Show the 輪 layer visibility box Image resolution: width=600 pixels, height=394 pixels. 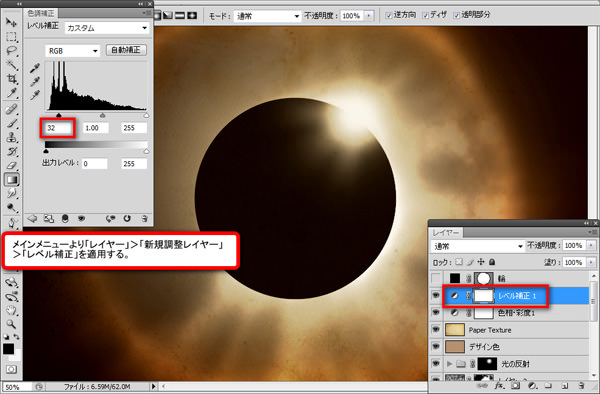pos(436,278)
